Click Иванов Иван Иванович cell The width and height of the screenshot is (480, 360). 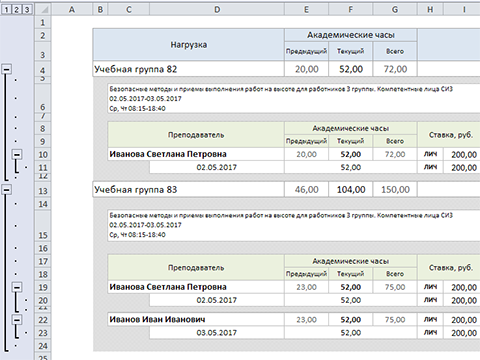click(196, 320)
